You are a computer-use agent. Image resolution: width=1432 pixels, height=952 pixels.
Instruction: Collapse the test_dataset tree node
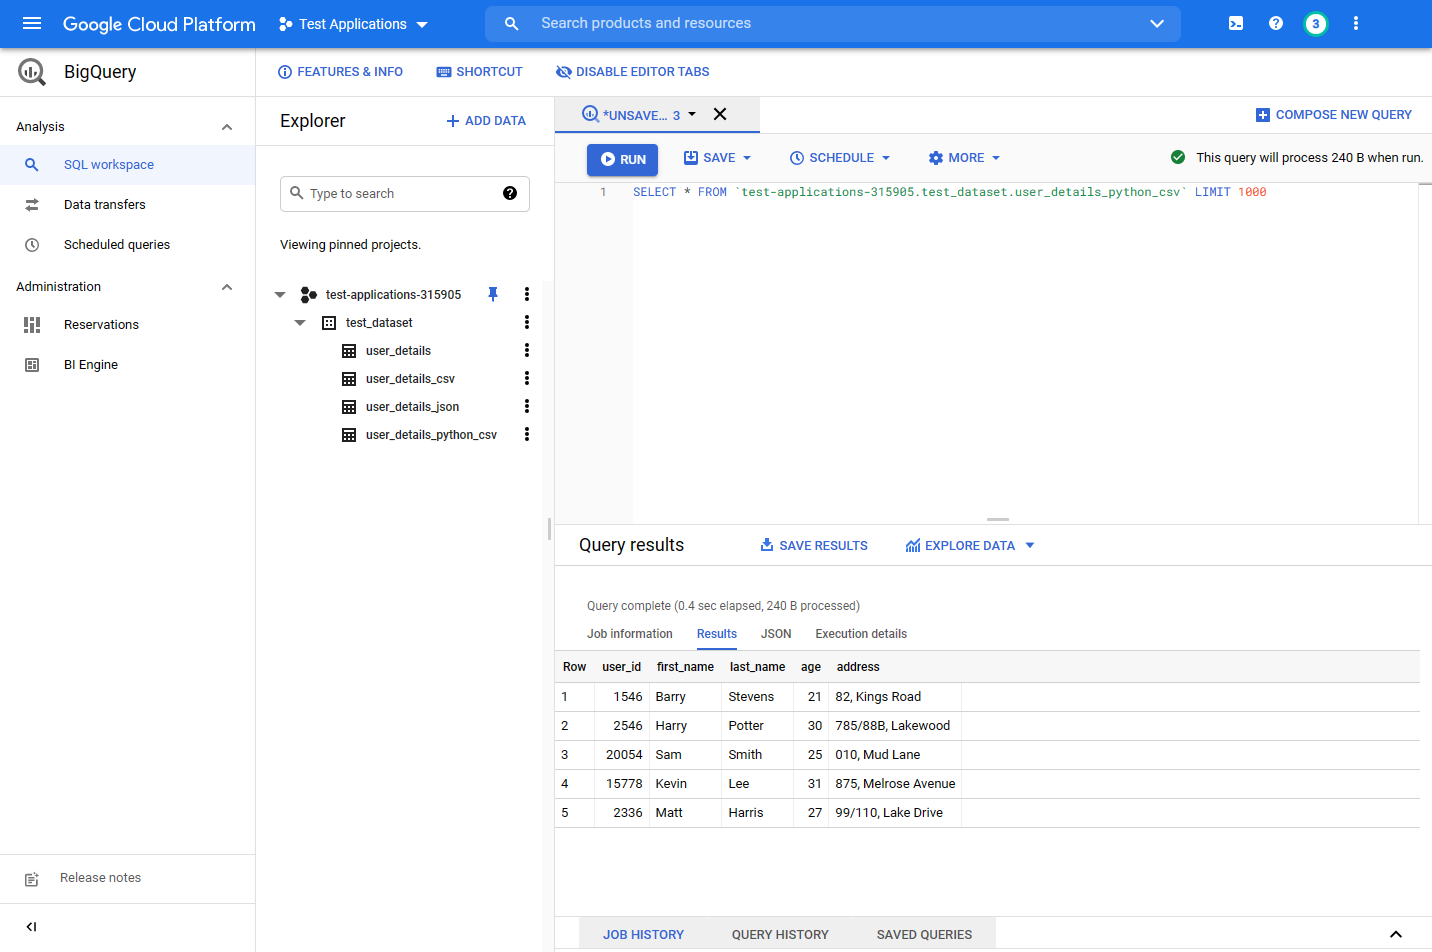pos(300,323)
